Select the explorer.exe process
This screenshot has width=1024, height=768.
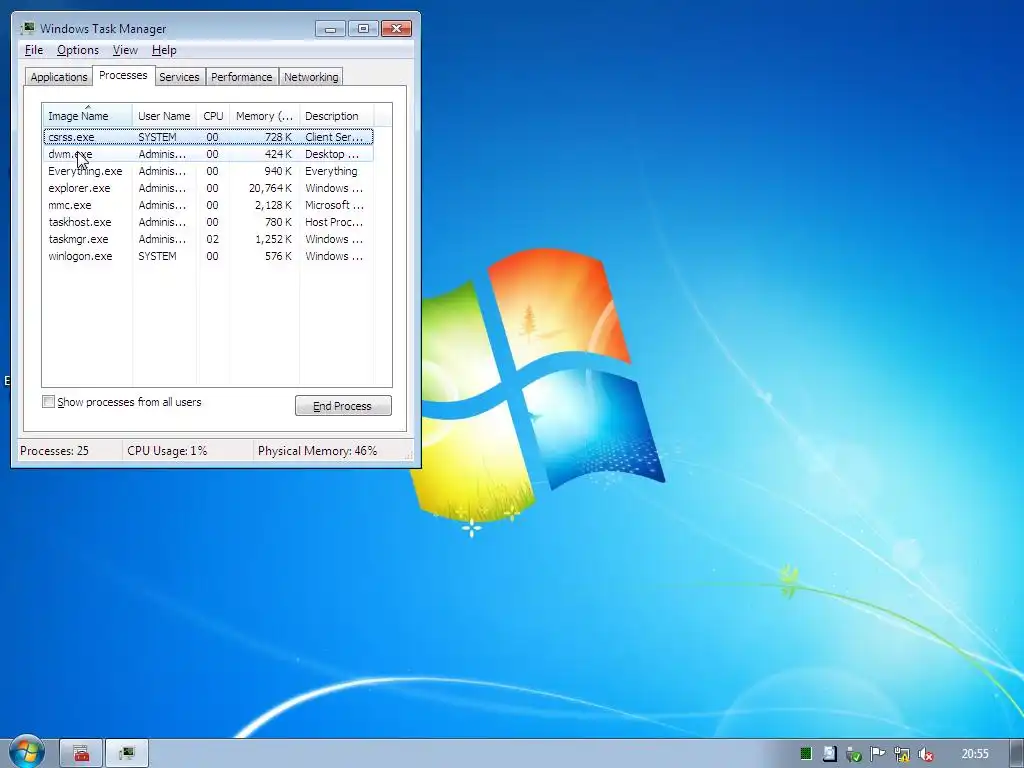208,188
